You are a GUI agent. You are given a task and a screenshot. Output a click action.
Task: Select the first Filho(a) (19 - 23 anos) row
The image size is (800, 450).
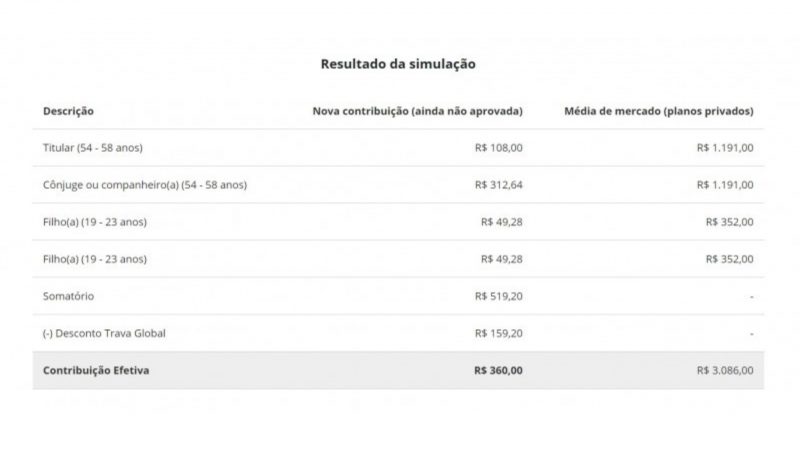coord(398,222)
